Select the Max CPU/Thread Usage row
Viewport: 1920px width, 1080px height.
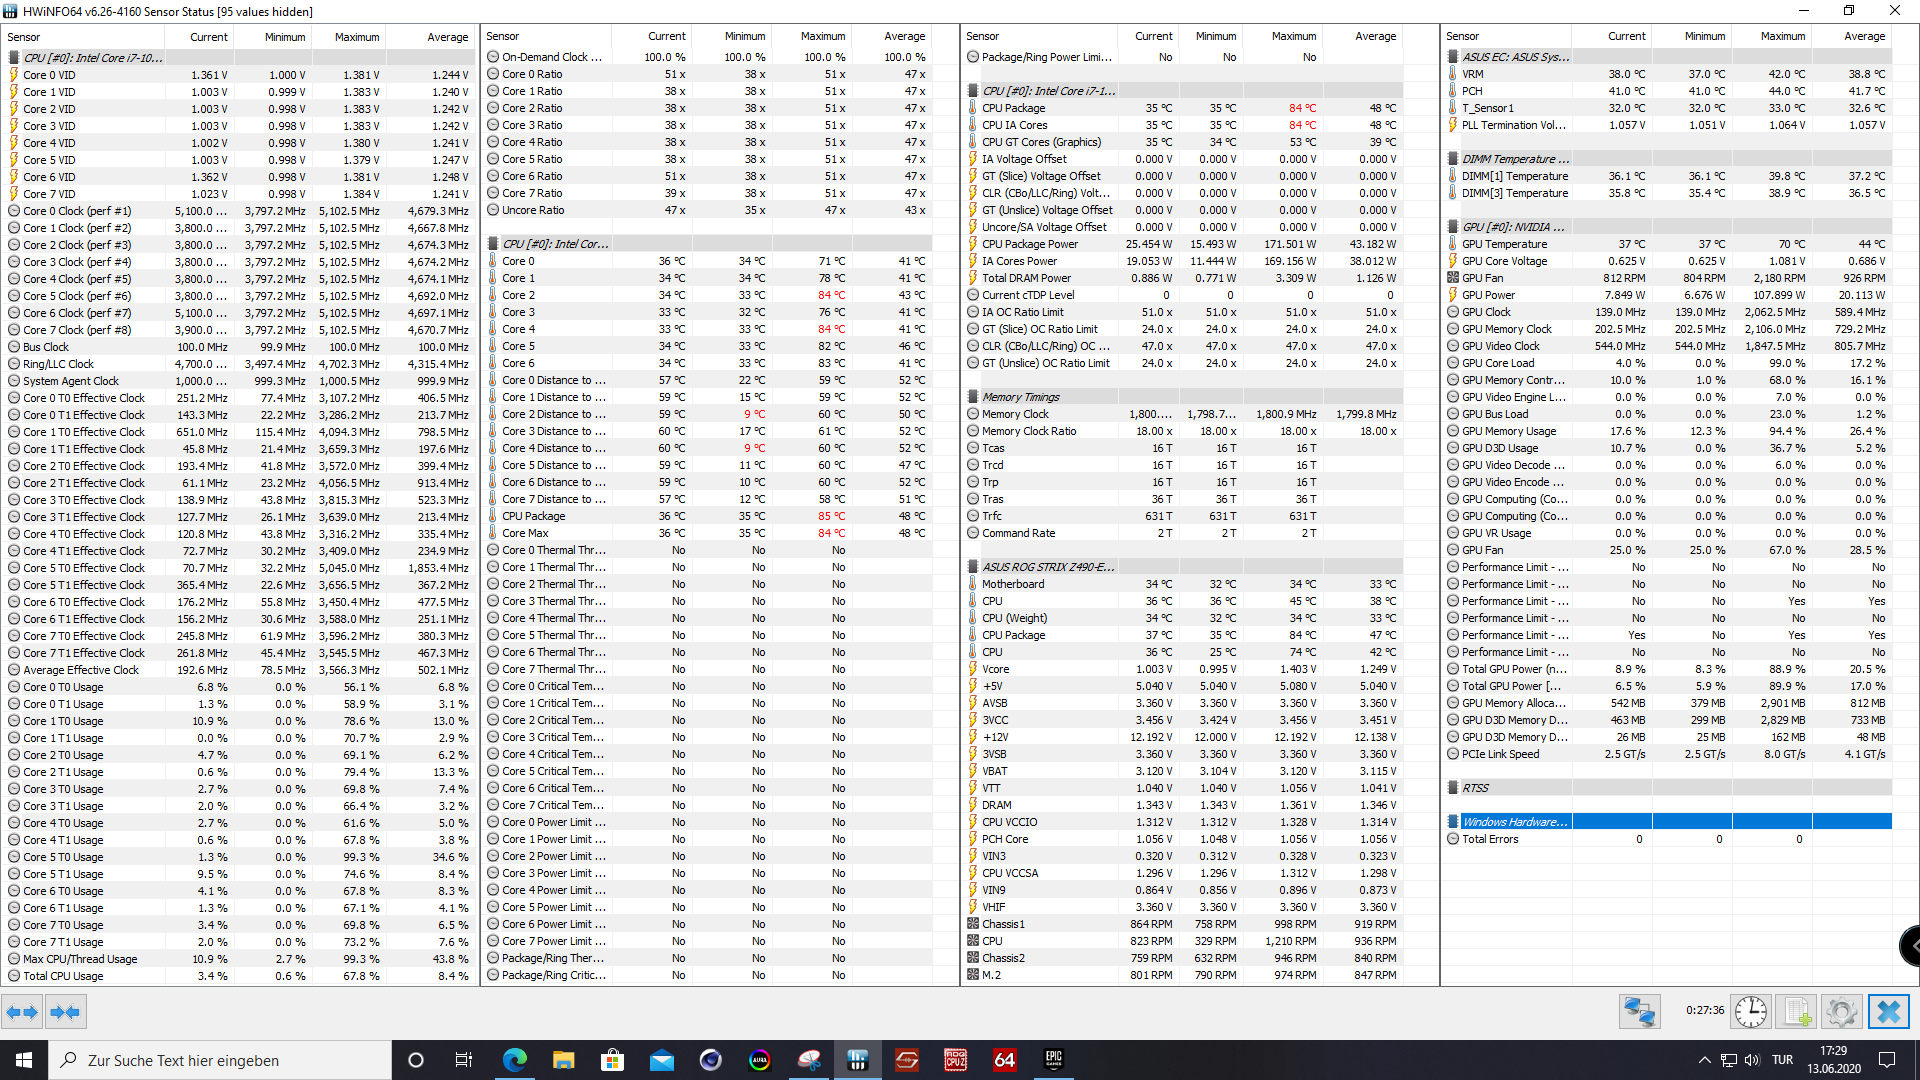pyautogui.click(x=238, y=959)
